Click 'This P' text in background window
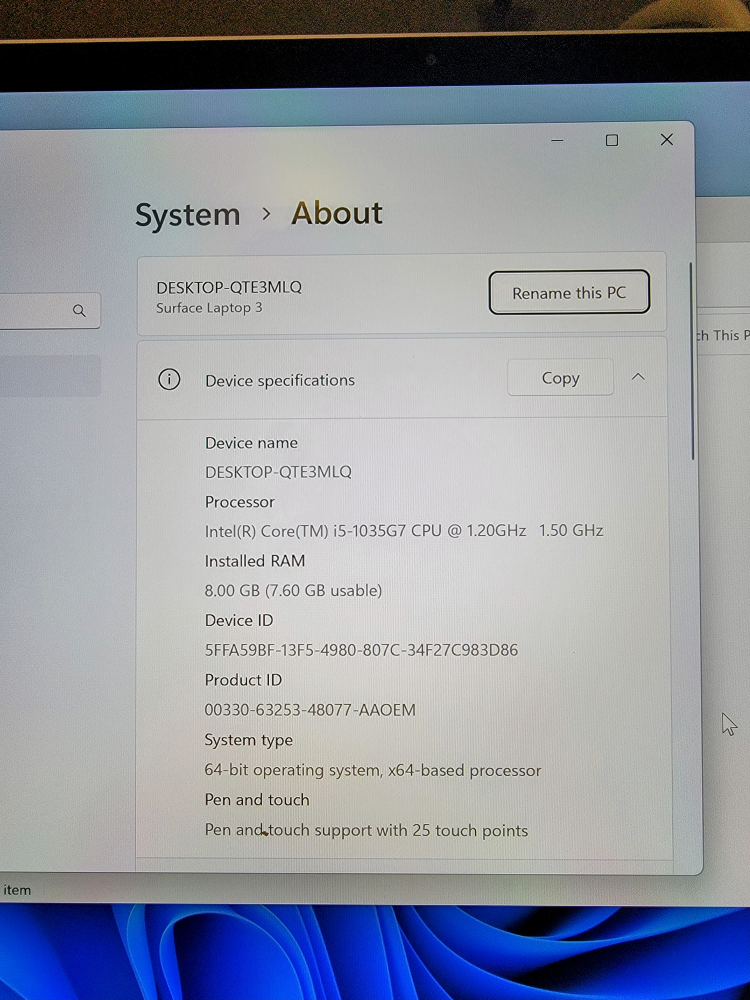 [731, 335]
